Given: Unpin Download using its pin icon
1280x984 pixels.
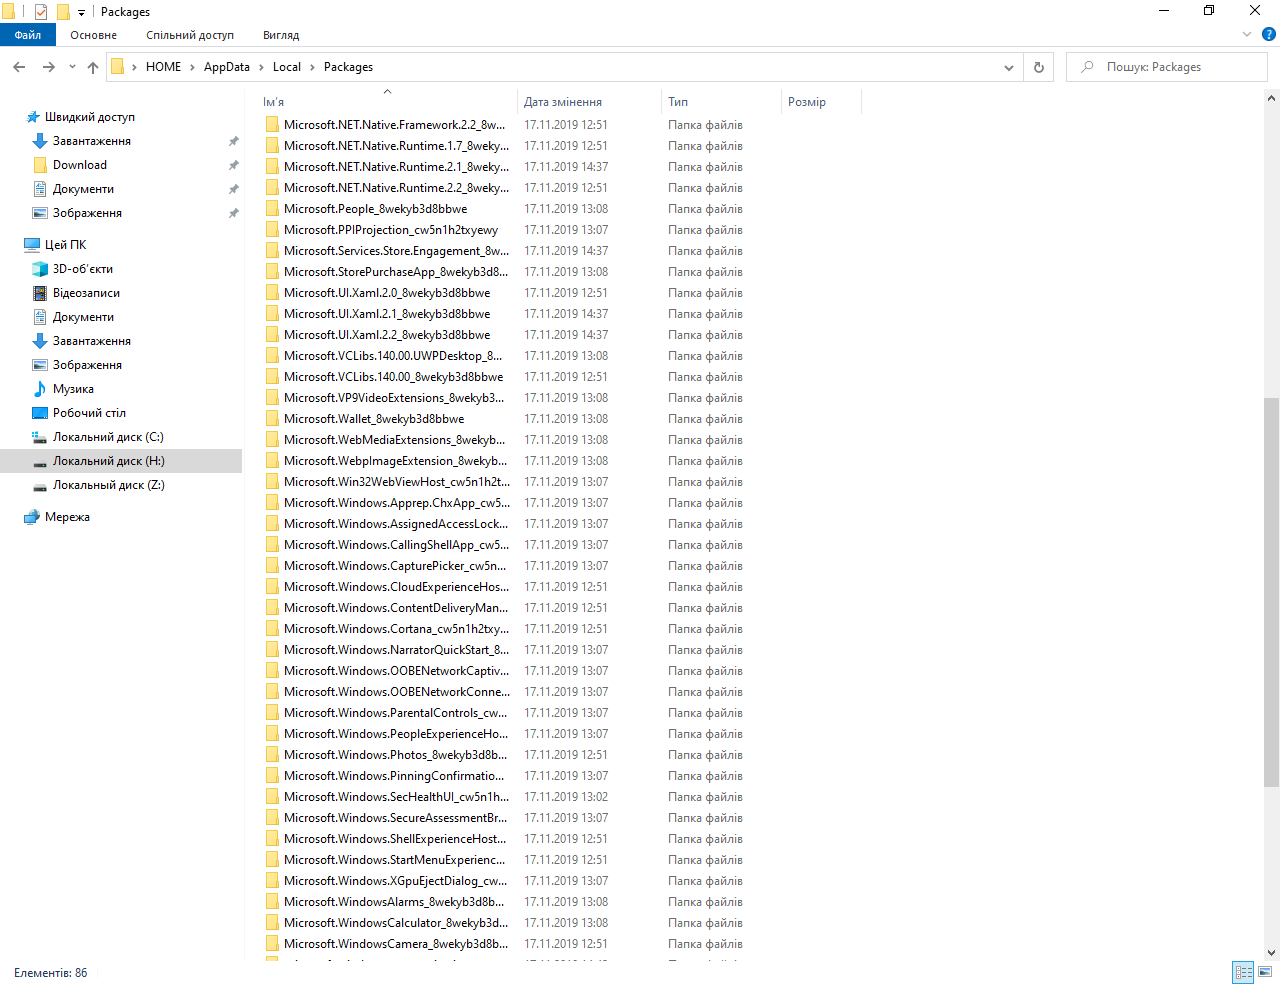Looking at the screenshot, I should pos(233,165).
